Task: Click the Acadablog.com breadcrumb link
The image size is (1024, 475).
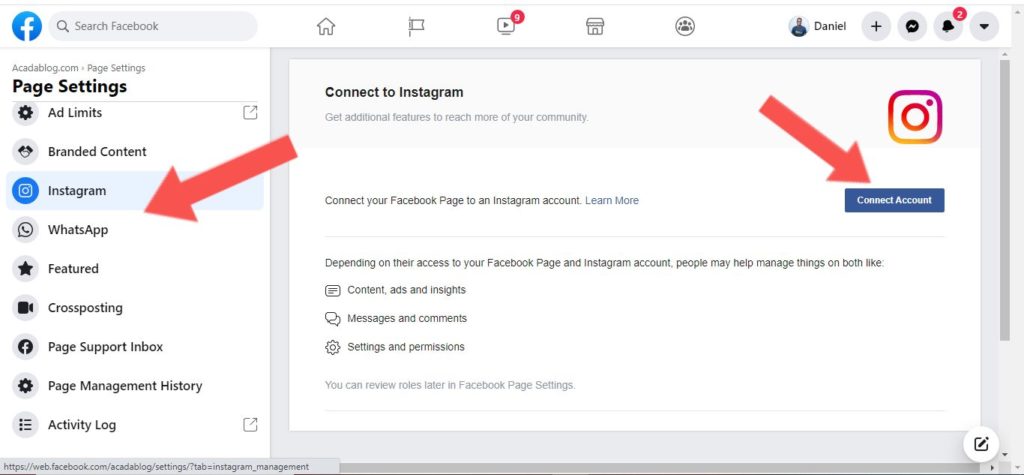Action: pyautogui.click(x=45, y=68)
